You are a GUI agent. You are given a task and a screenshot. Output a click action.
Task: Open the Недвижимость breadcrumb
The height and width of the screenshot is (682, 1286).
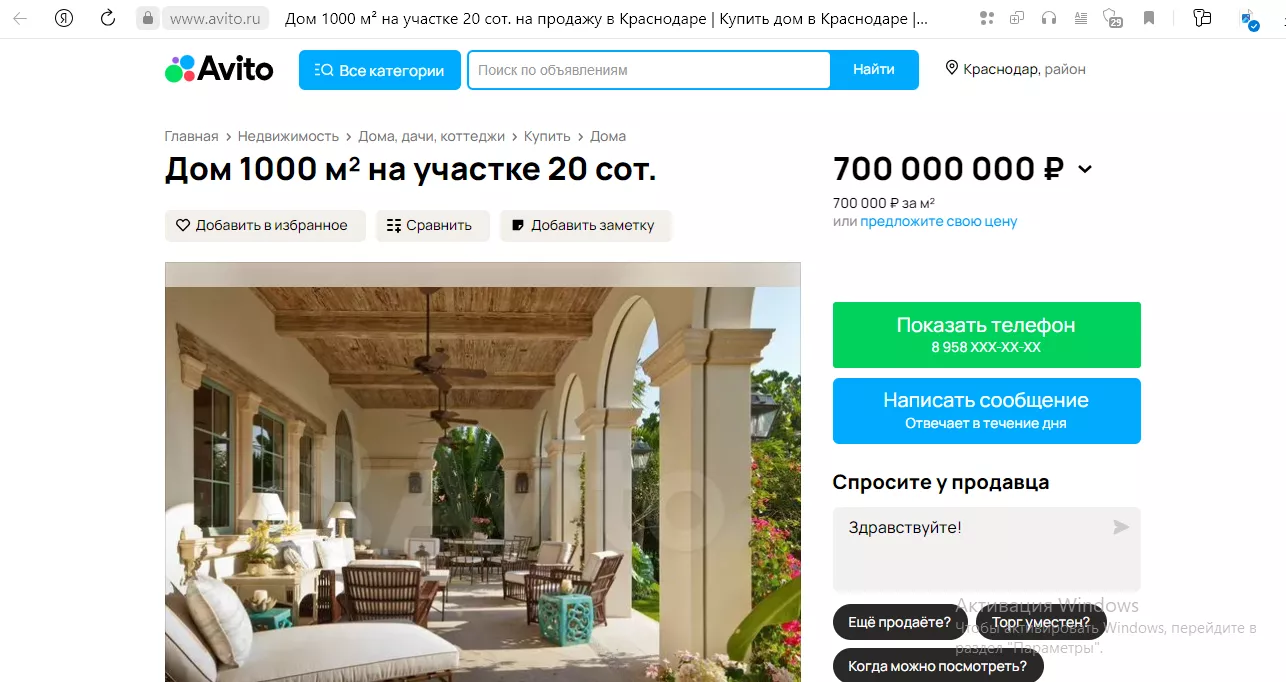(302, 136)
